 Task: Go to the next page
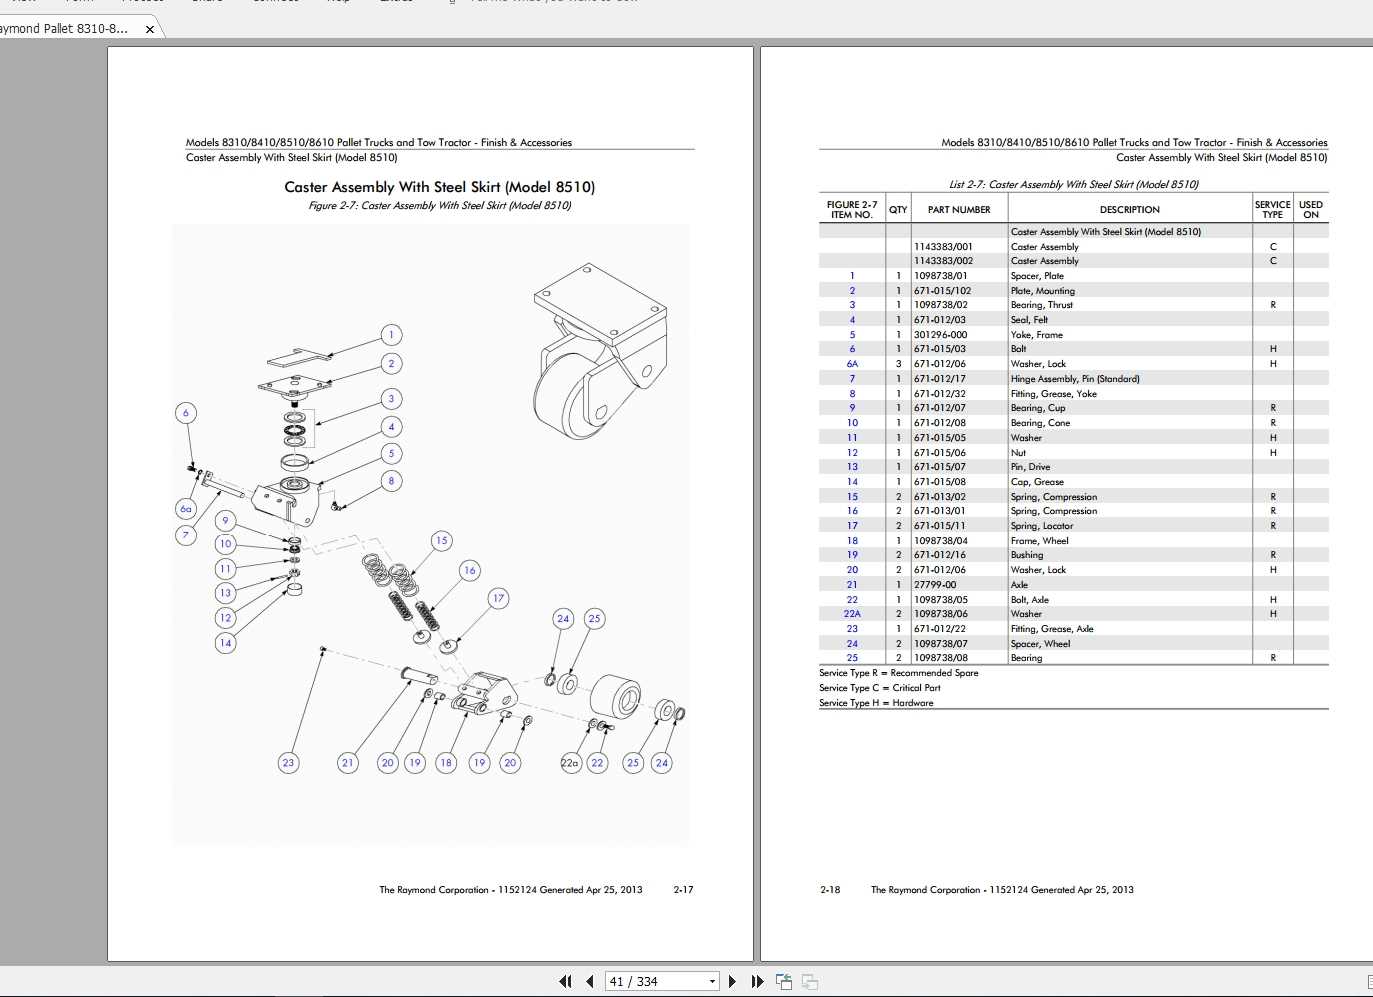click(x=733, y=981)
